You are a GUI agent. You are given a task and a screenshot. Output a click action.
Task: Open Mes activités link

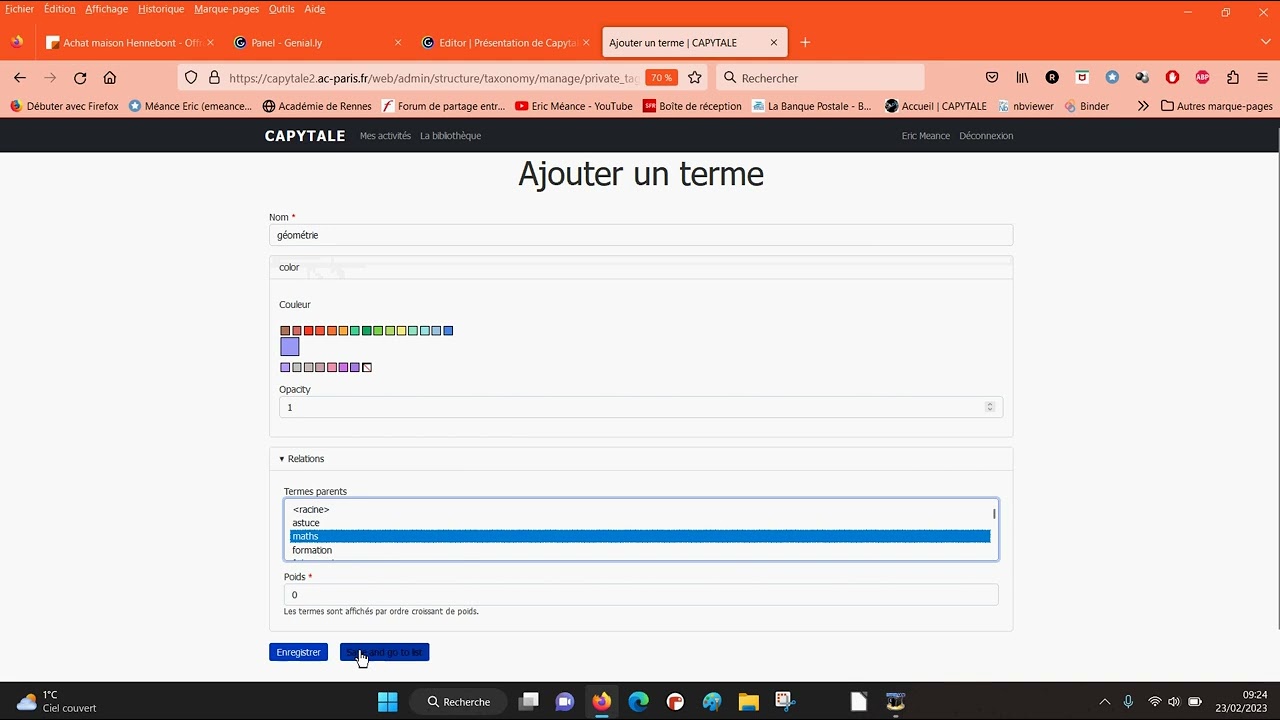tap(385, 136)
